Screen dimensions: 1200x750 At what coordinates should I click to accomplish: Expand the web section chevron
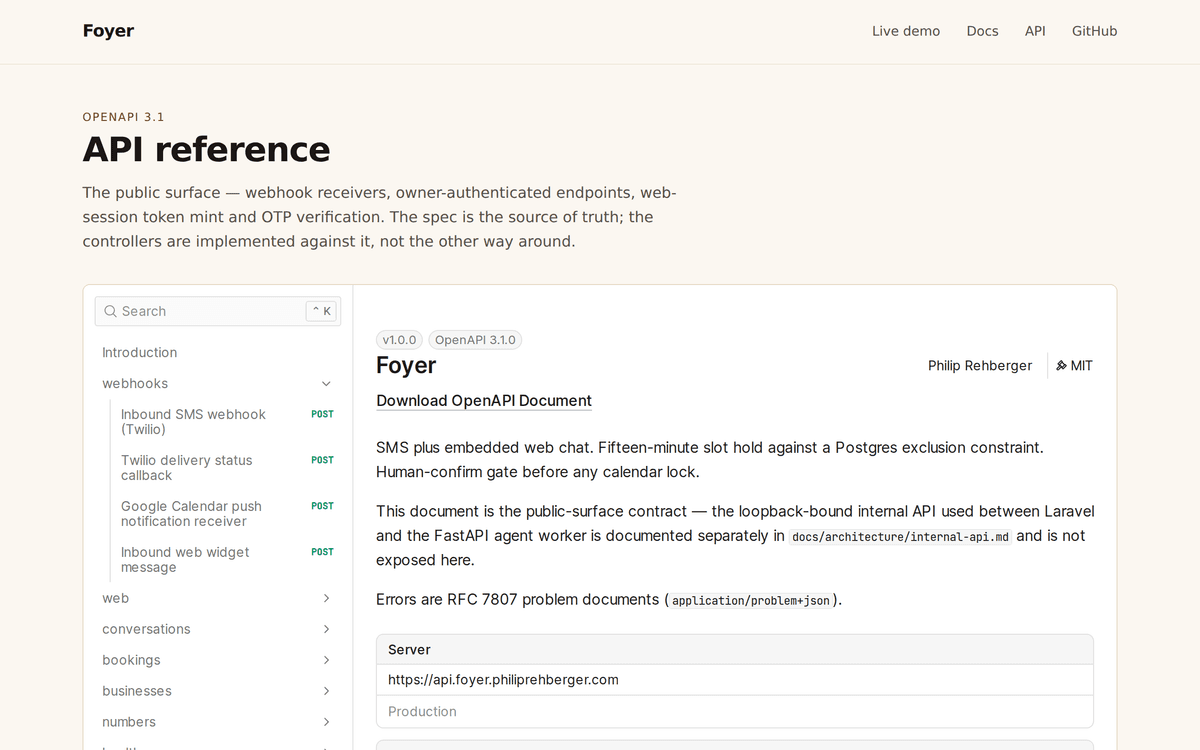point(326,598)
